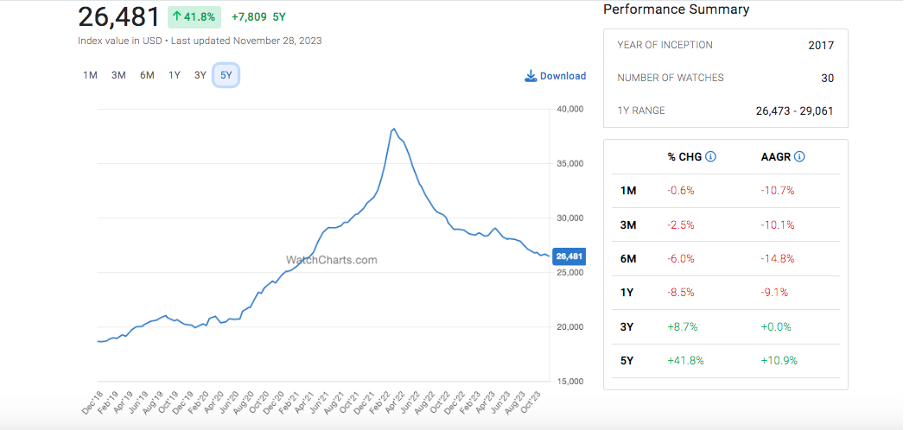Image resolution: width=904 pixels, height=430 pixels.
Task: Click the 1Y row label in table
Action: coord(627,293)
